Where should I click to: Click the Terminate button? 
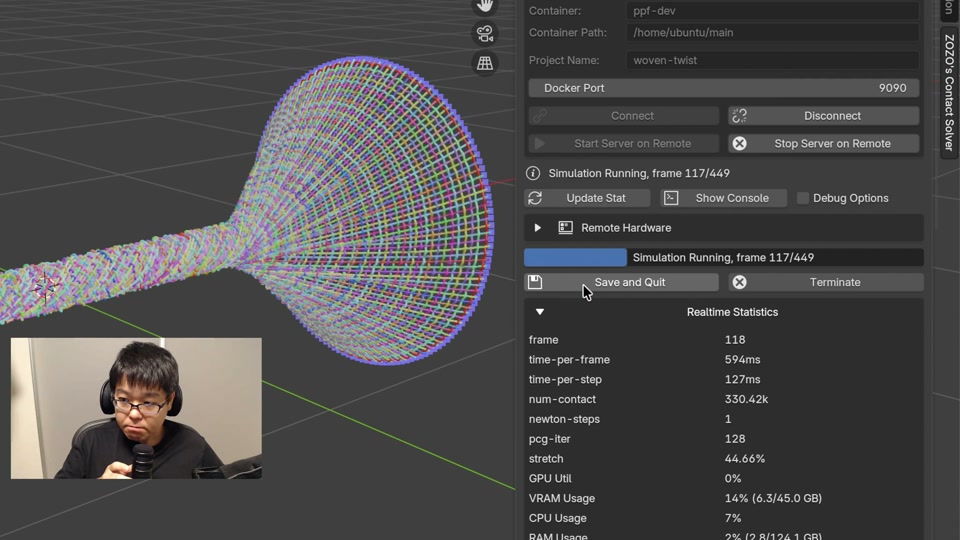(x=826, y=282)
